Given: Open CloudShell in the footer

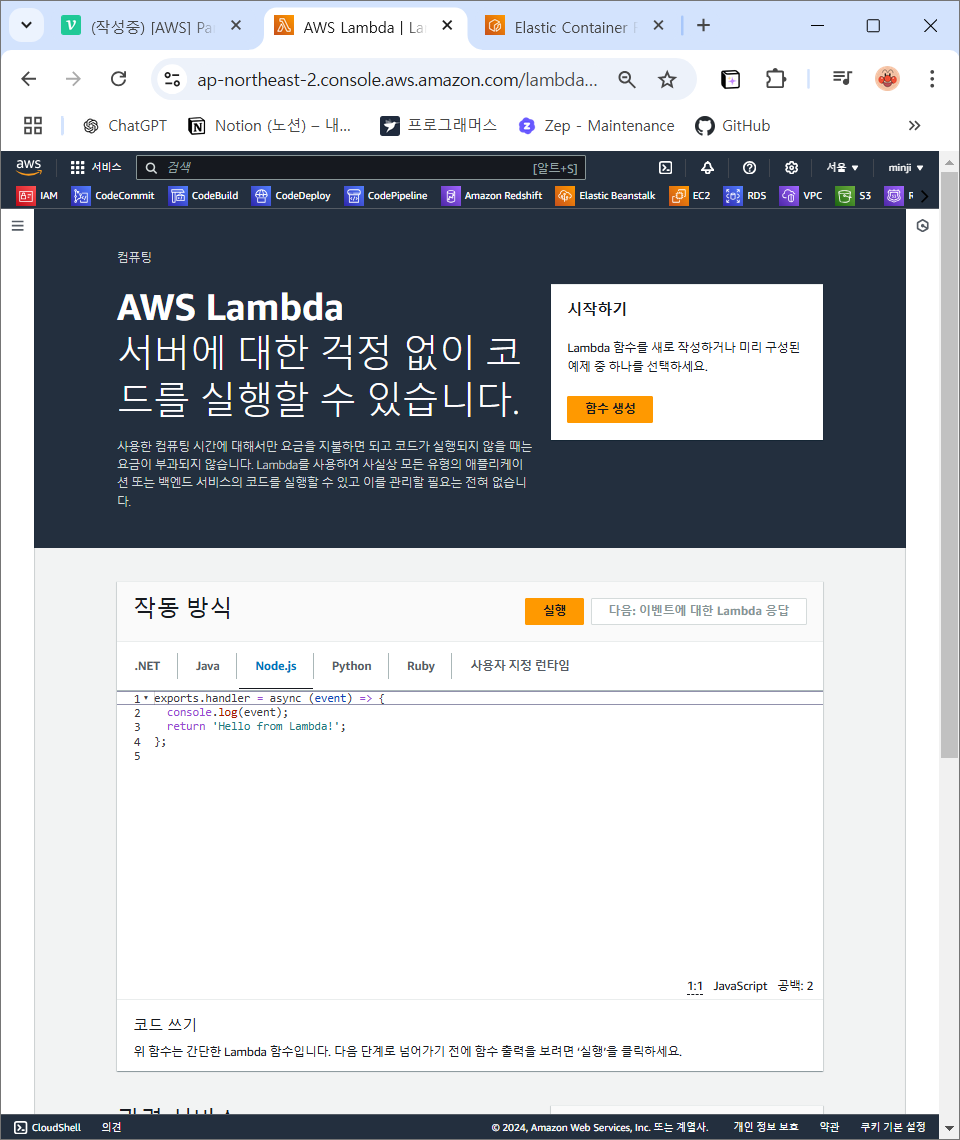Looking at the screenshot, I should point(47,1128).
